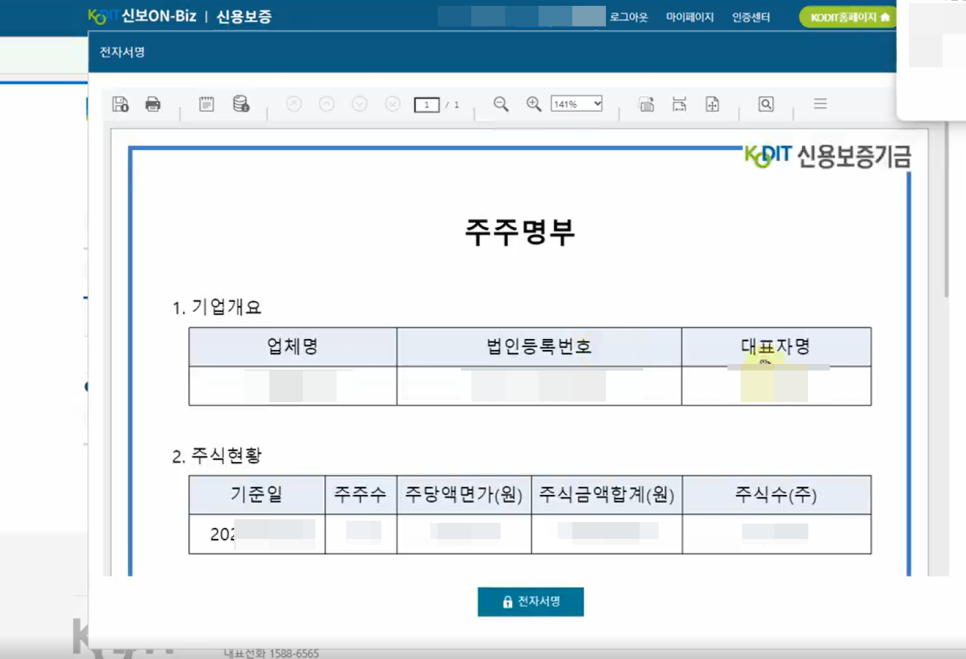The width and height of the screenshot is (966, 659).
Task: Zoom out using the minus magnifier
Action: click(x=501, y=104)
